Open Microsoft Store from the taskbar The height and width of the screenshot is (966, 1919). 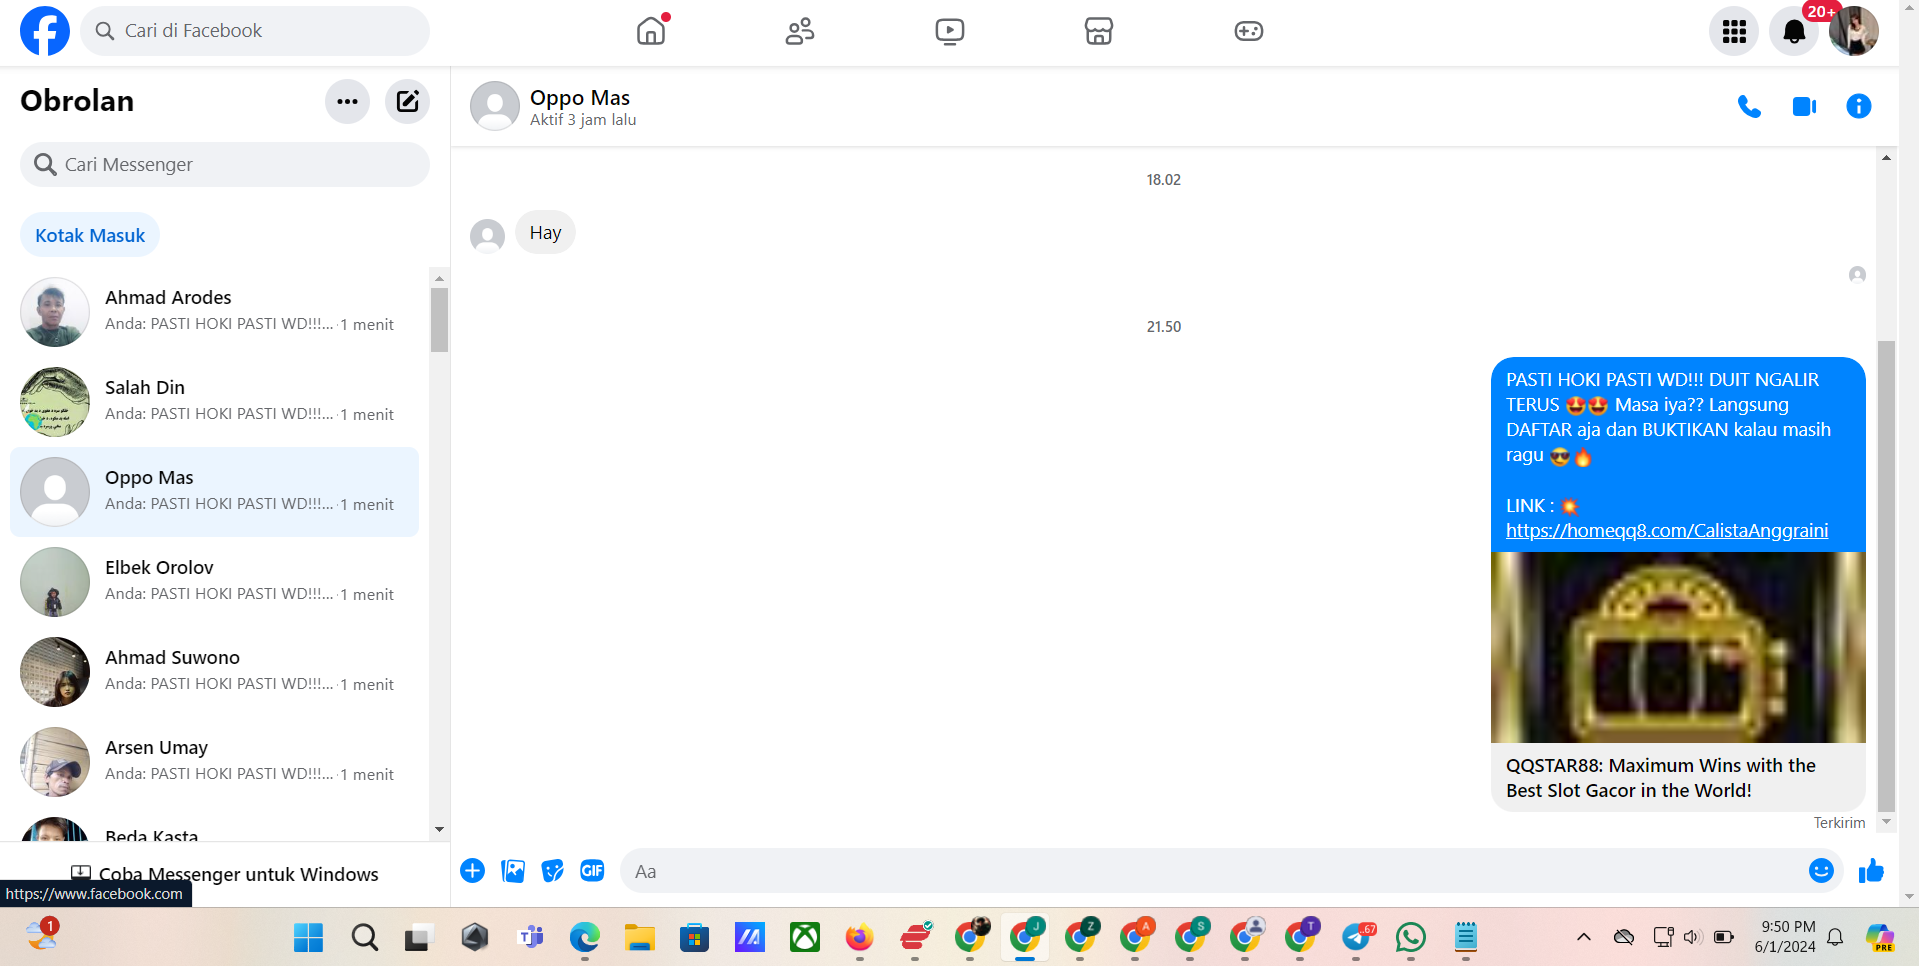(695, 938)
